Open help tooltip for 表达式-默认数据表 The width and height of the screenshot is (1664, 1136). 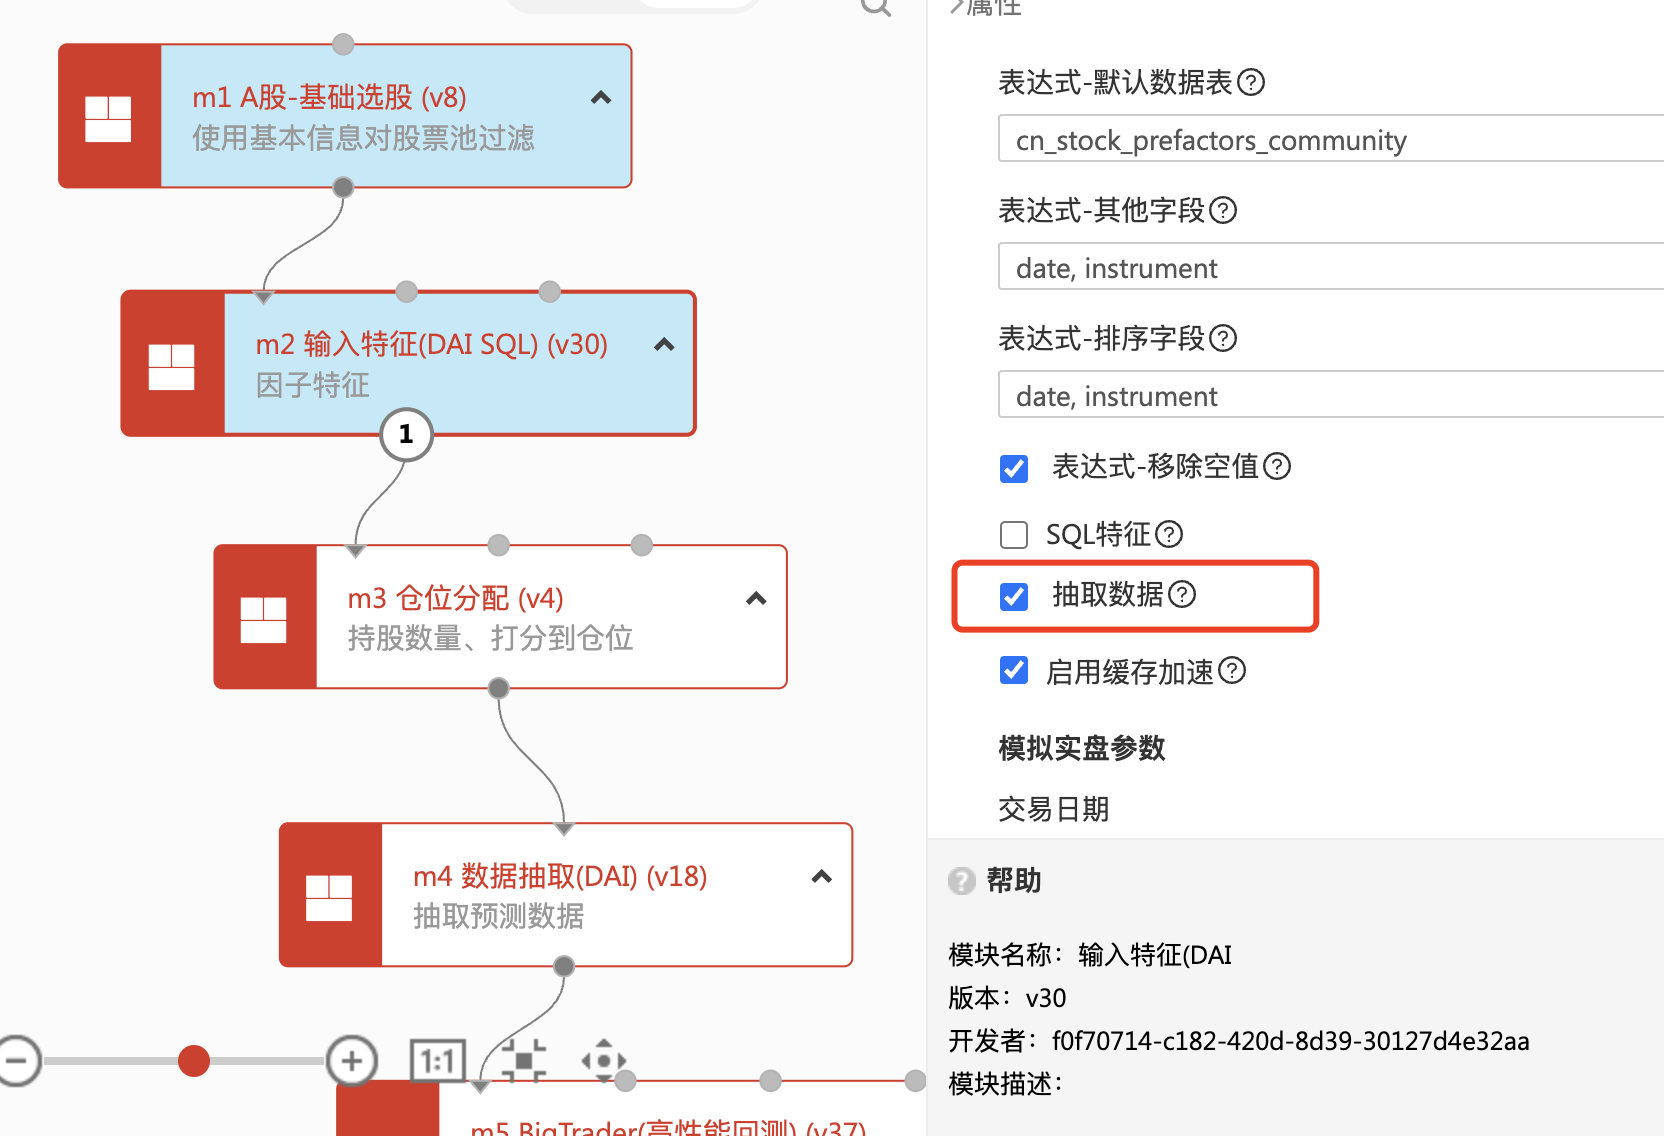(1251, 82)
